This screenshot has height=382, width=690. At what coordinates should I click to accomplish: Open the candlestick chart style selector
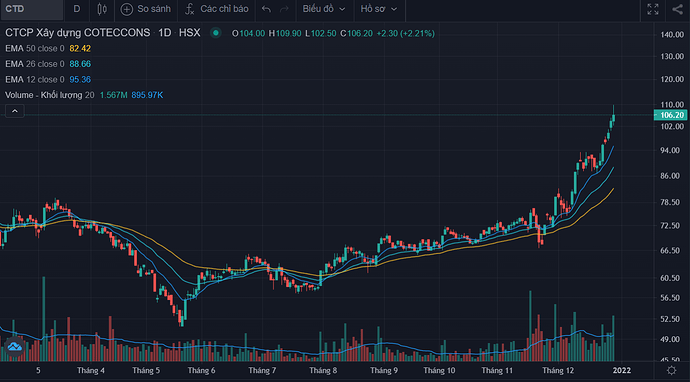click(102, 9)
